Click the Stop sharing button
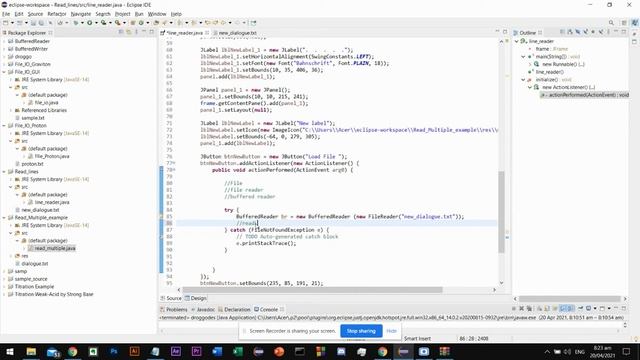640x360 pixels. [361, 331]
